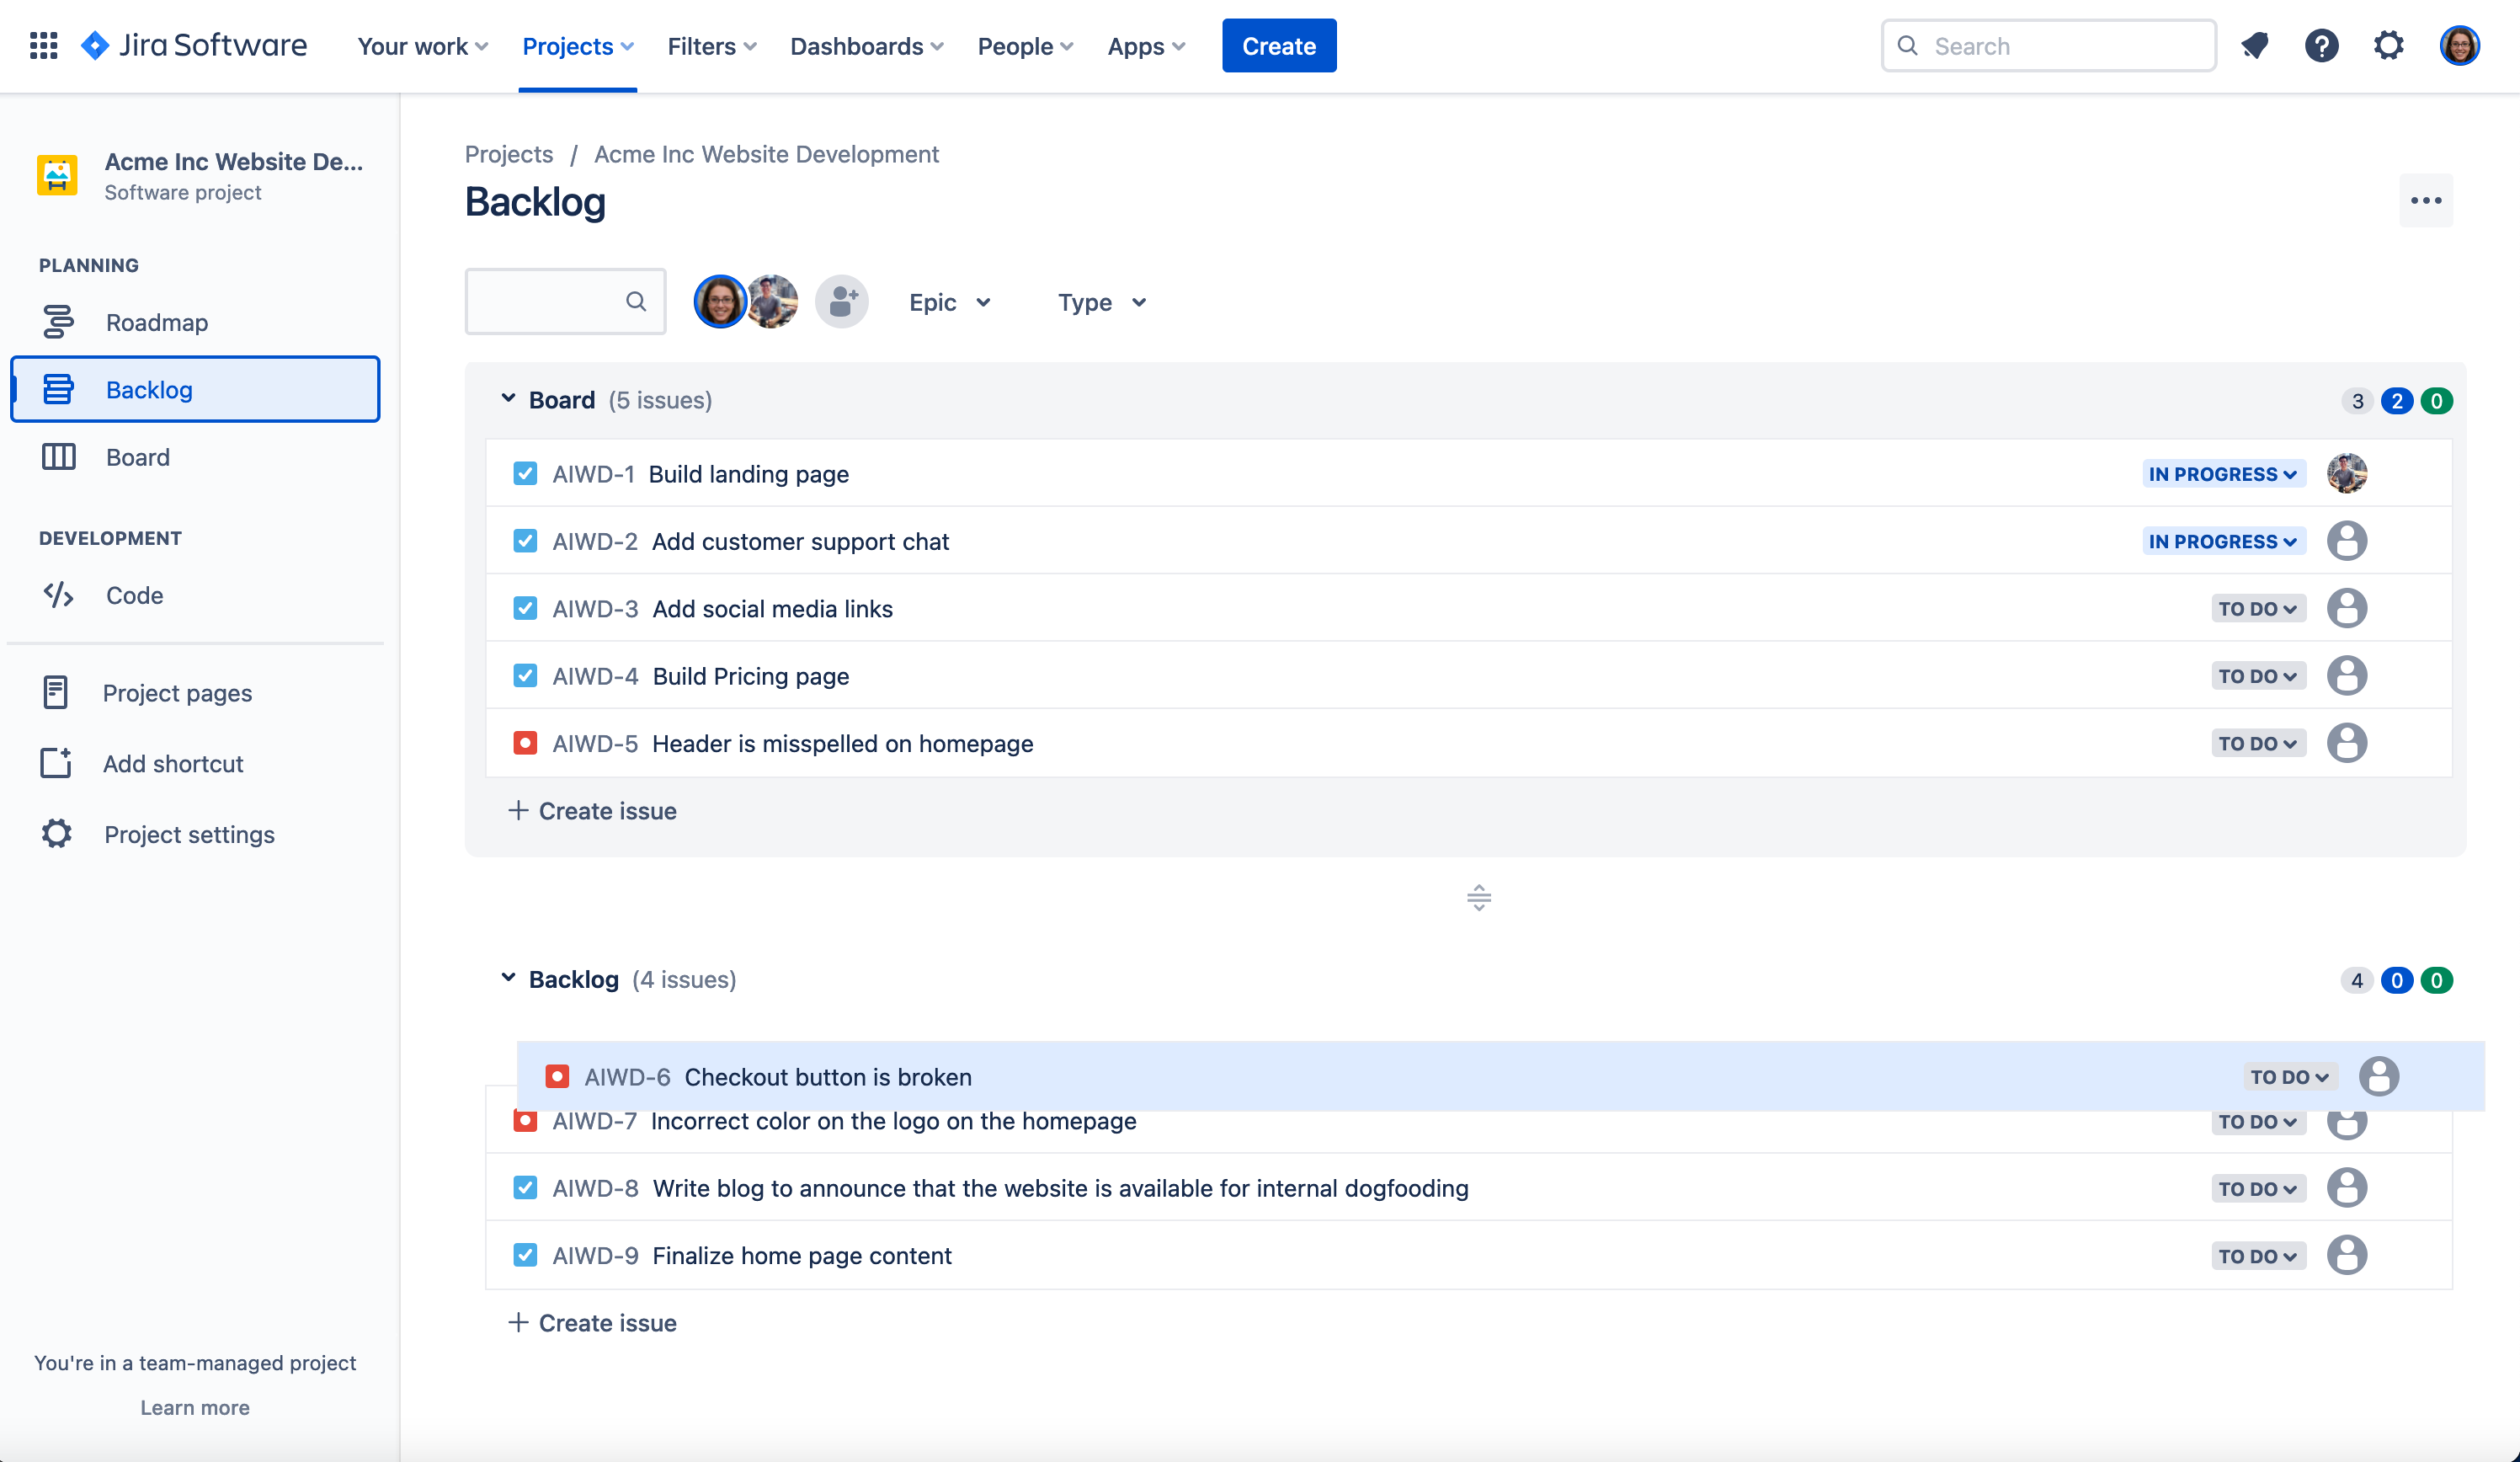The width and height of the screenshot is (2520, 1462).
Task: Open the Epic filter dropdown
Action: (x=950, y=302)
